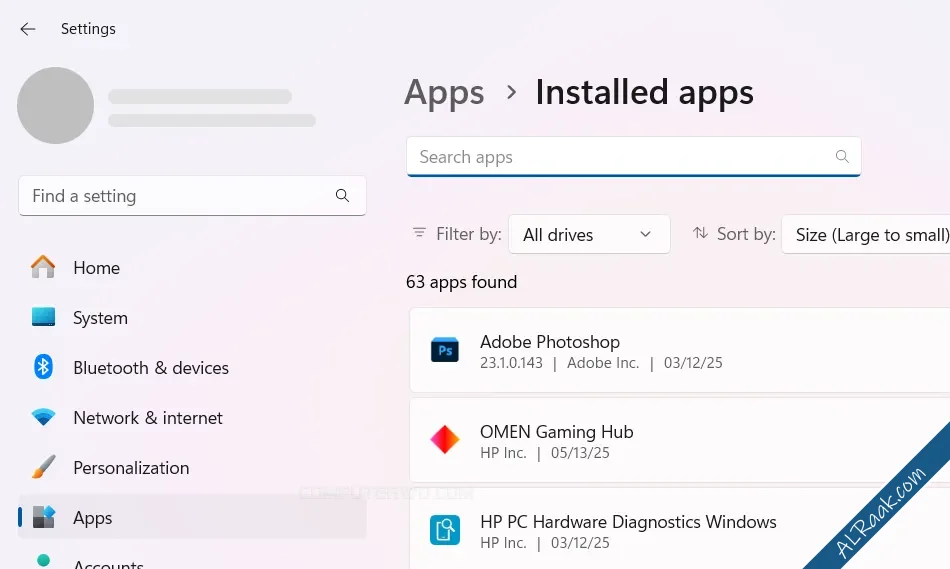This screenshot has width=950, height=569.
Task: Open Personalization settings
Action: click(192, 468)
